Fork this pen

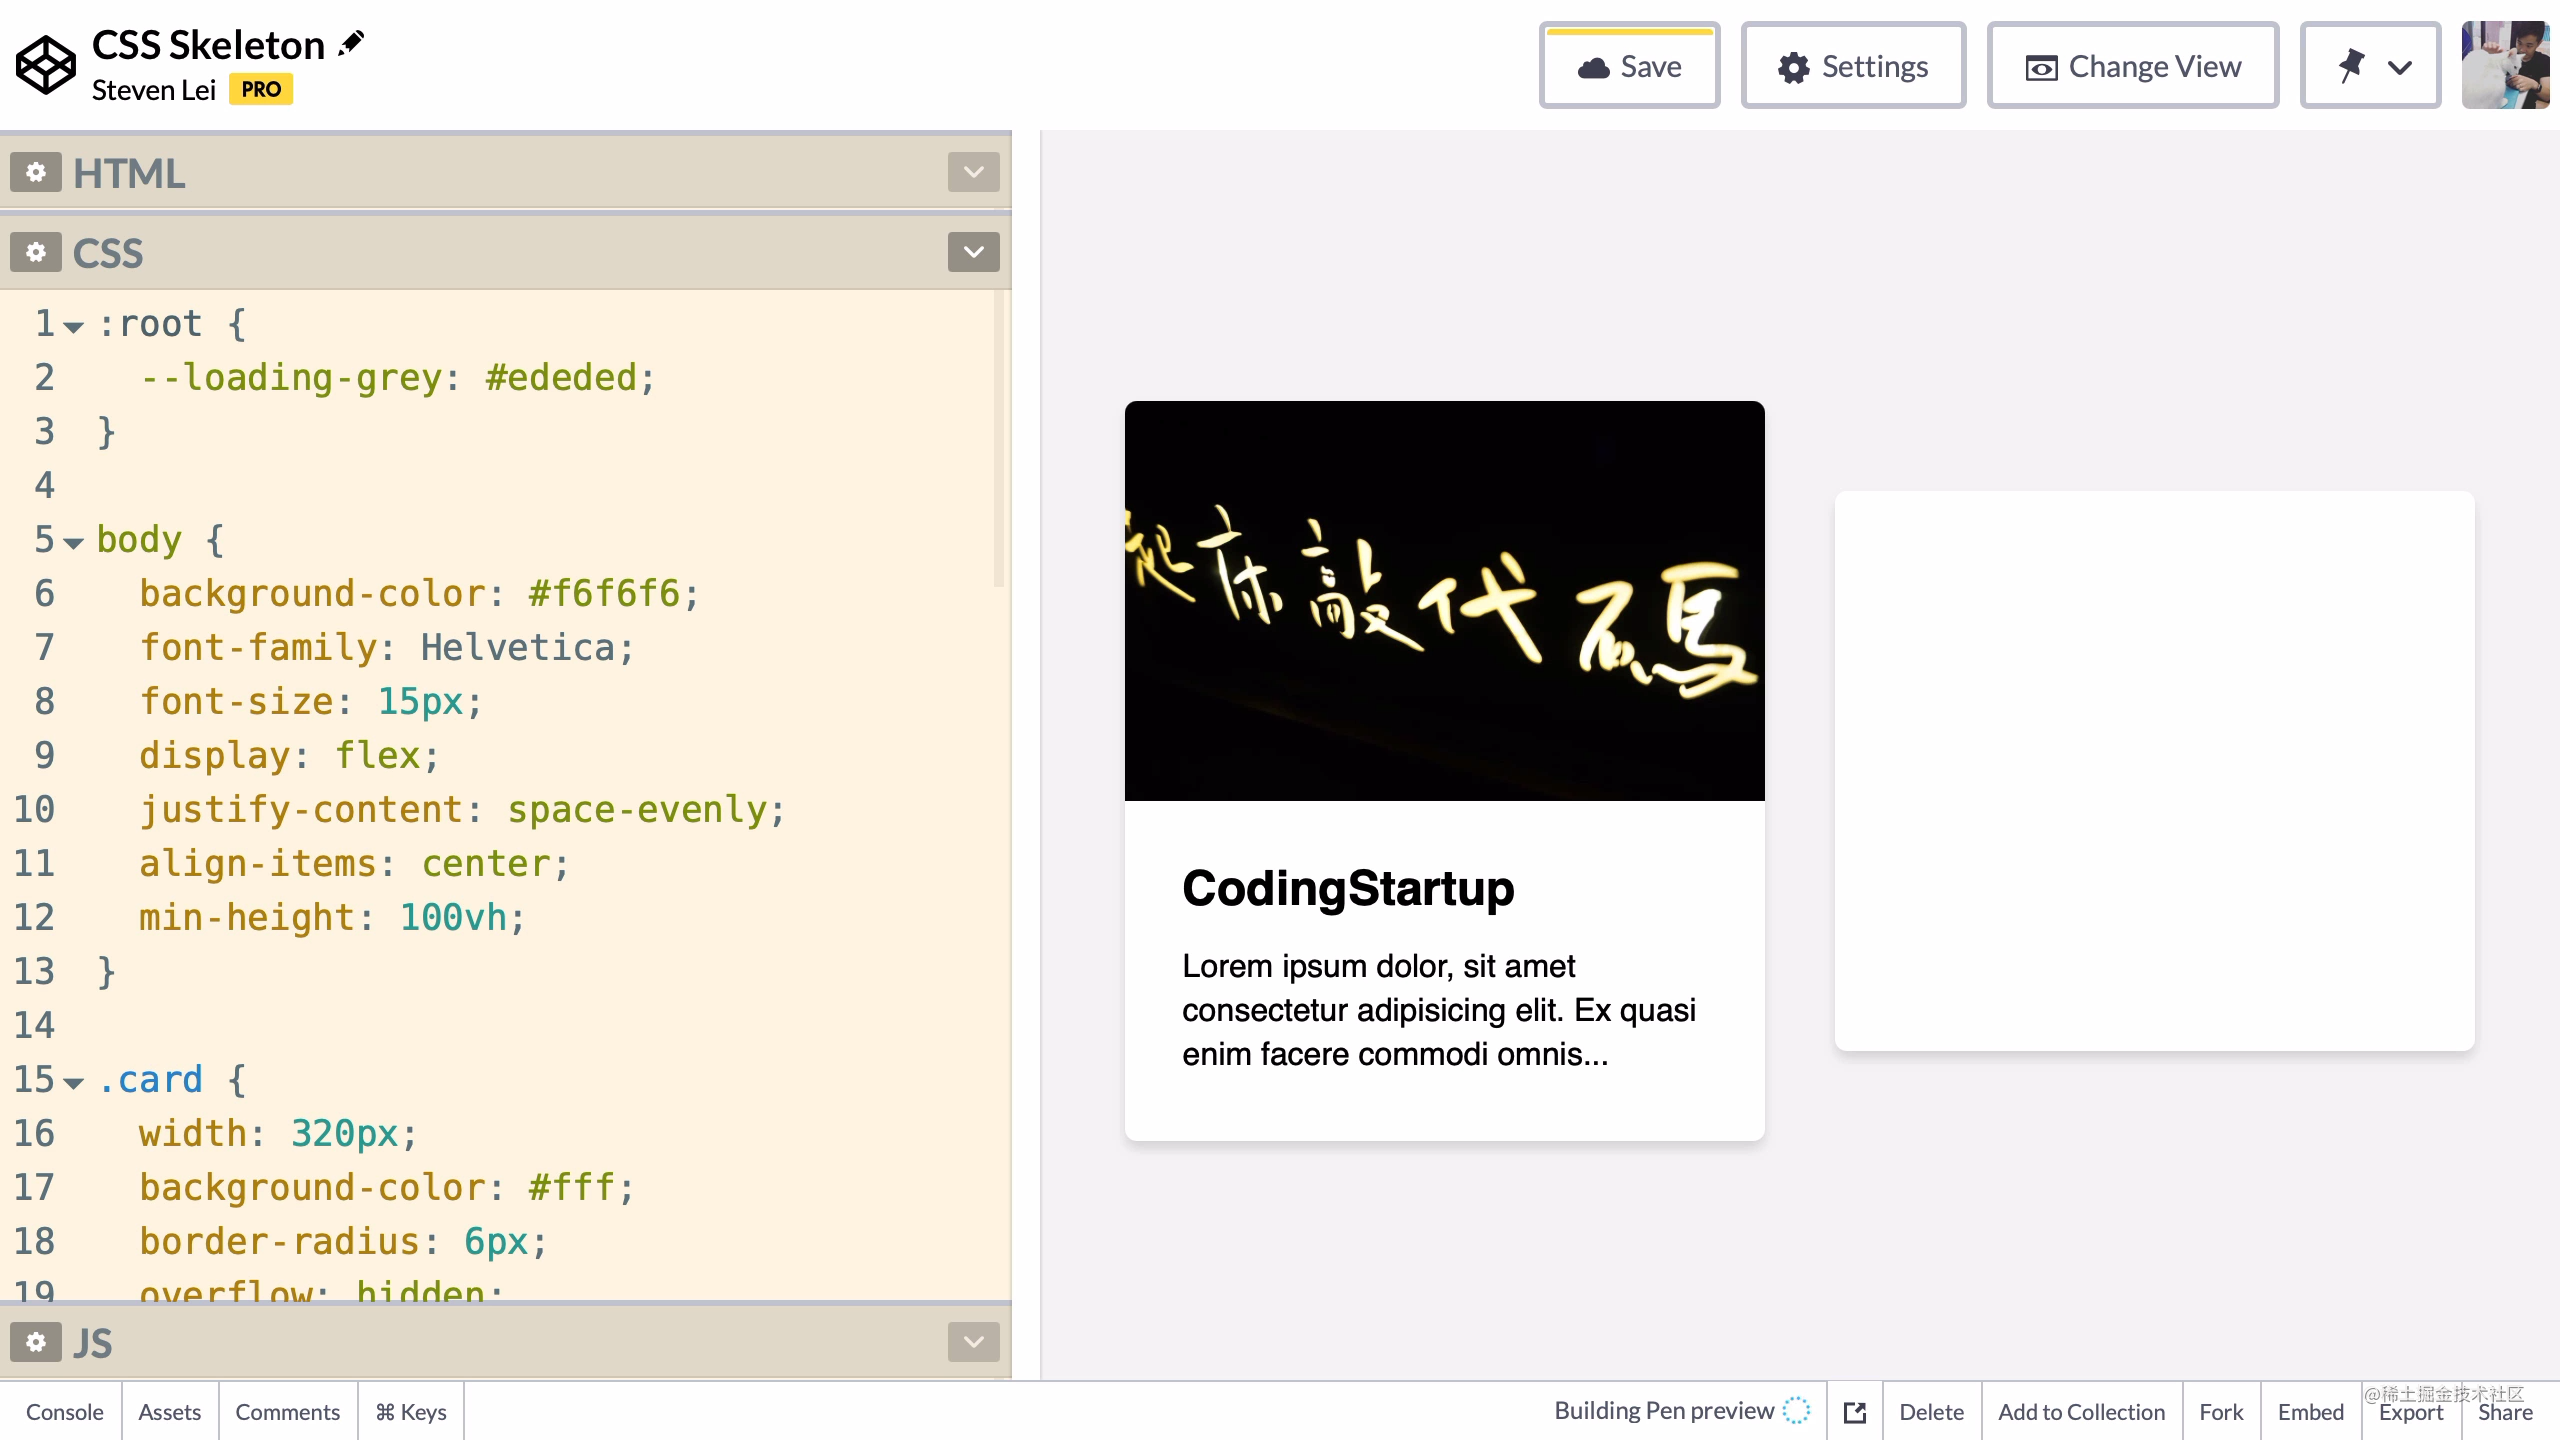pos(2221,1411)
